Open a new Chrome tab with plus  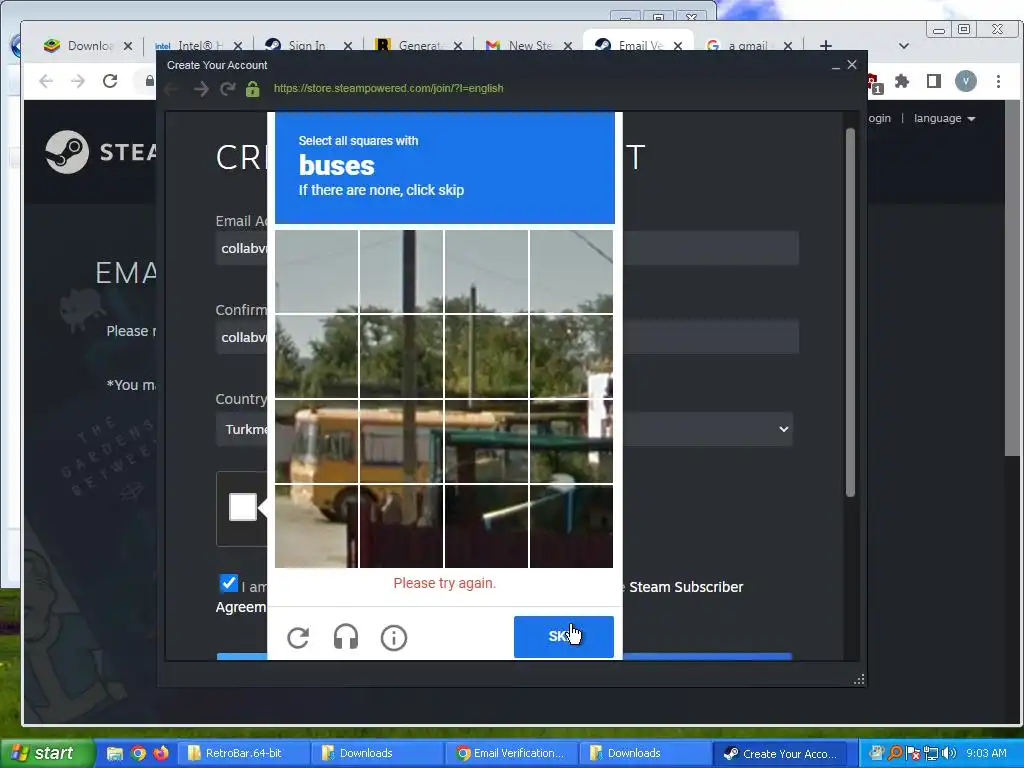click(825, 46)
